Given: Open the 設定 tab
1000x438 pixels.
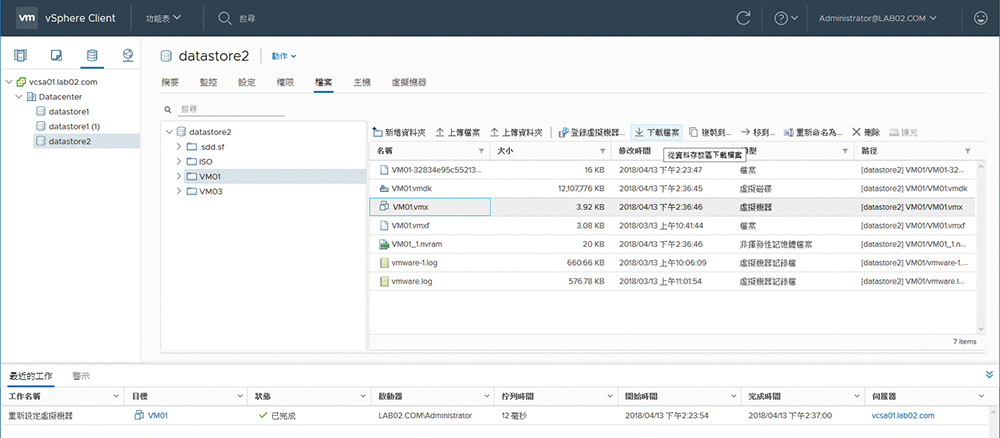Looking at the screenshot, I should 247,82.
